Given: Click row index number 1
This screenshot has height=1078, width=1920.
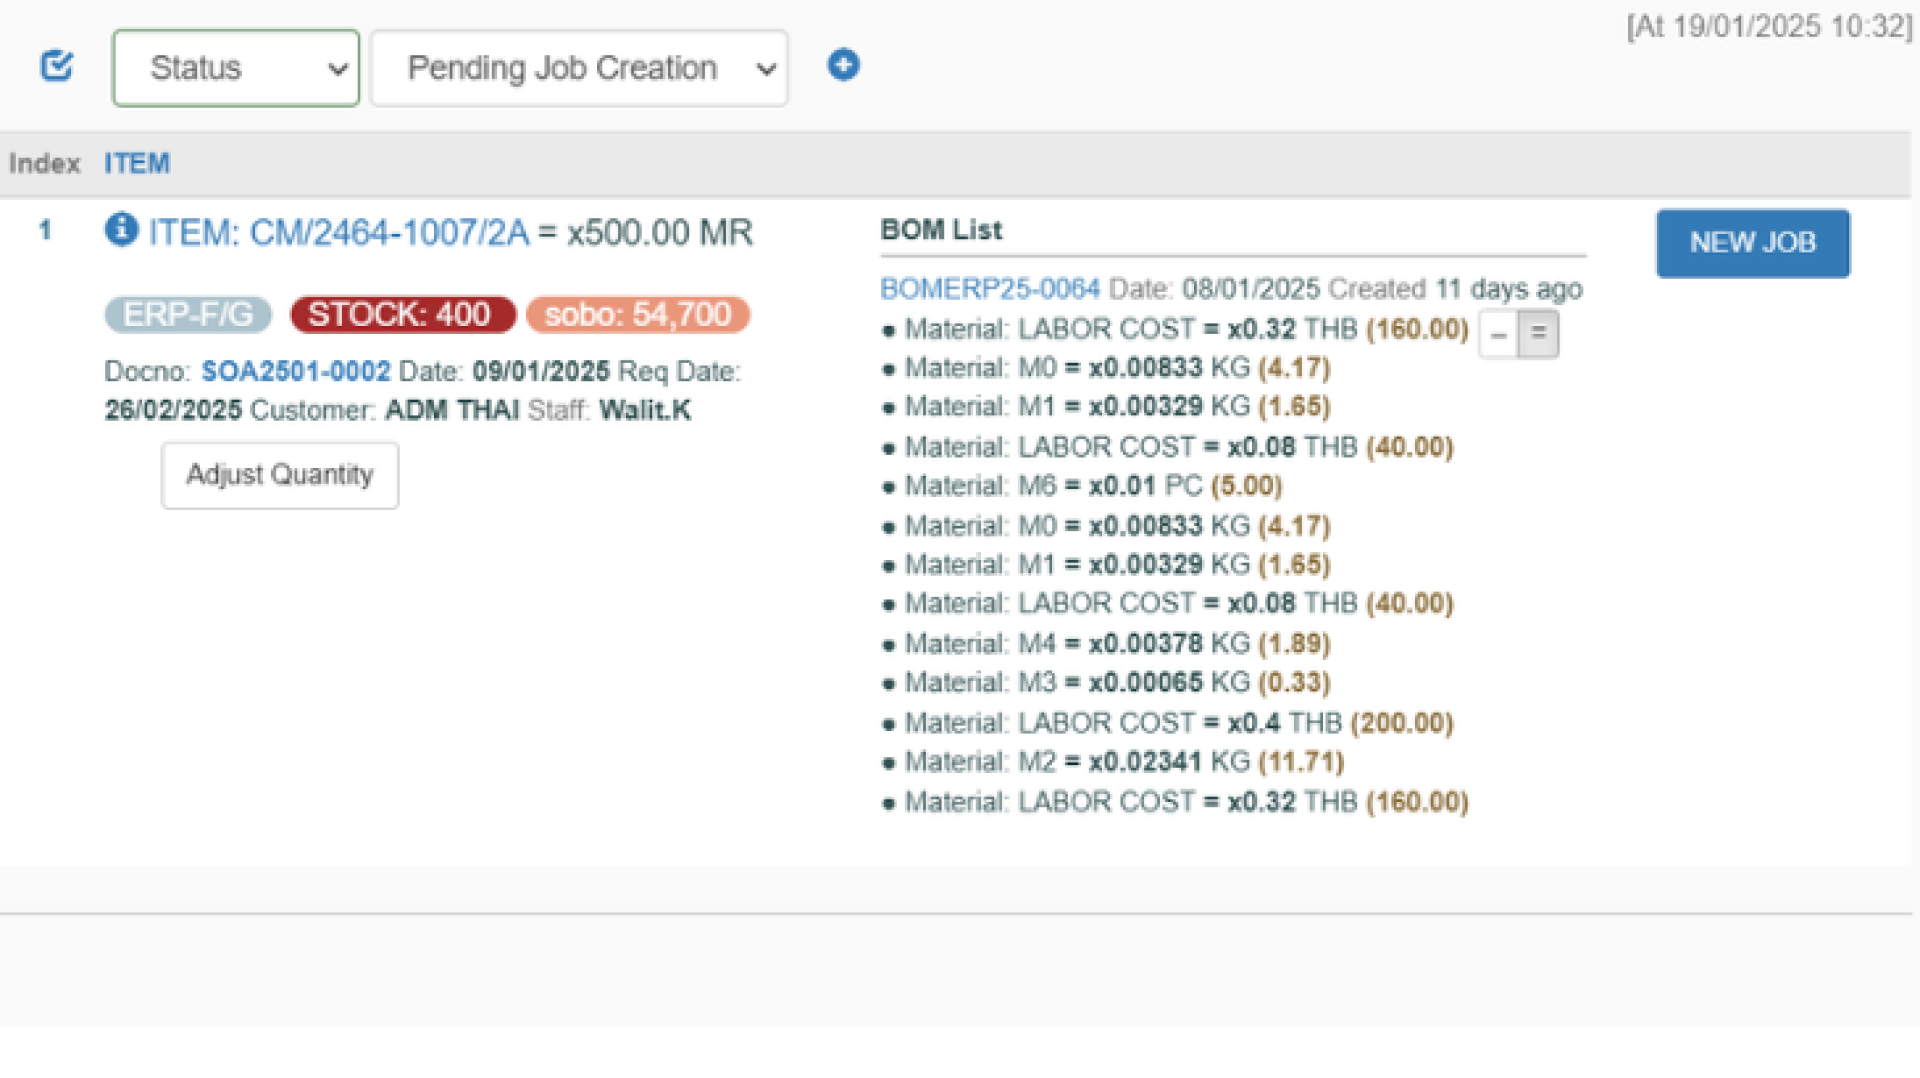Looking at the screenshot, I should 45,230.
